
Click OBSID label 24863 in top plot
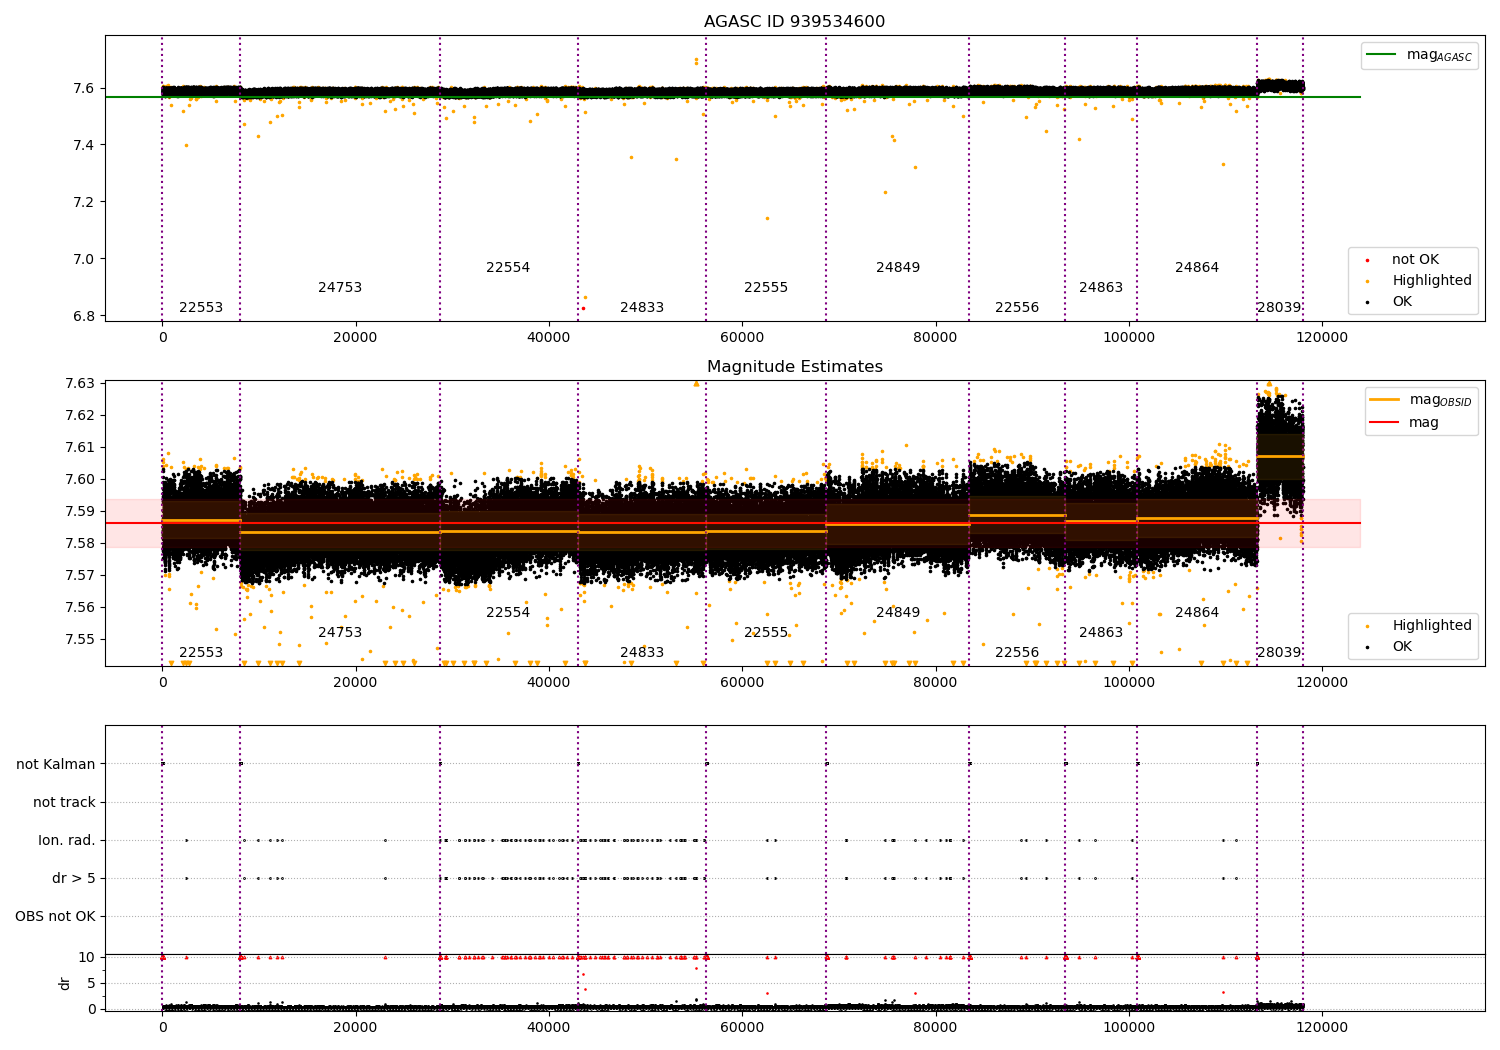(1101, 288)
